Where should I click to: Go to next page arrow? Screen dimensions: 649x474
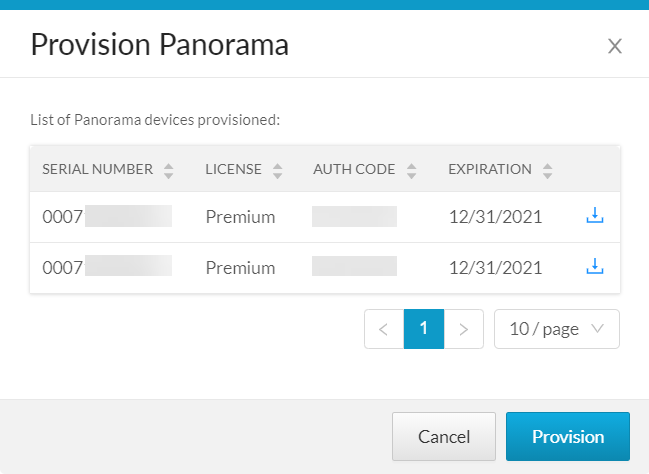(464, 329)
